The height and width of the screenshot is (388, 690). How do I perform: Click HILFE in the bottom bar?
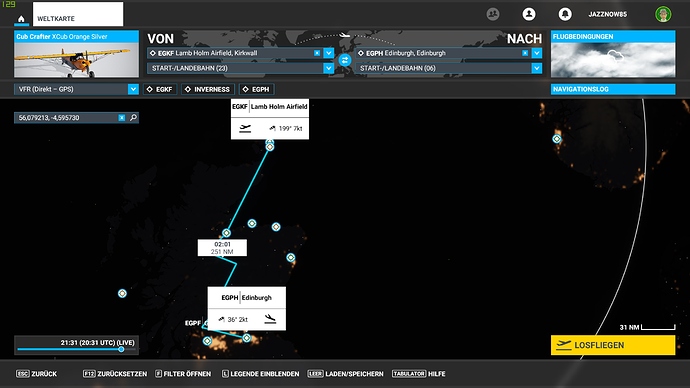(418, 373)
